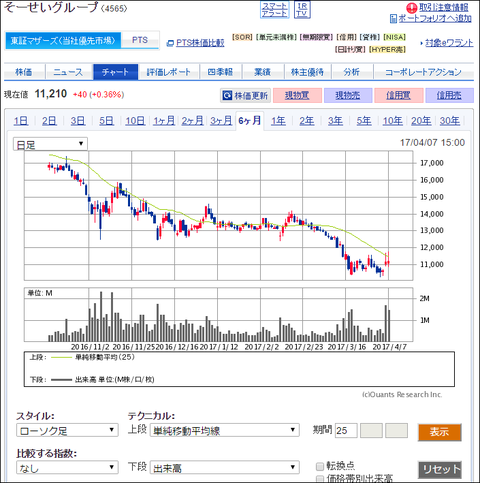Open the 上段 単純移動平均線 dropdown
Screen dimensions: 480x483
point(225,431)
